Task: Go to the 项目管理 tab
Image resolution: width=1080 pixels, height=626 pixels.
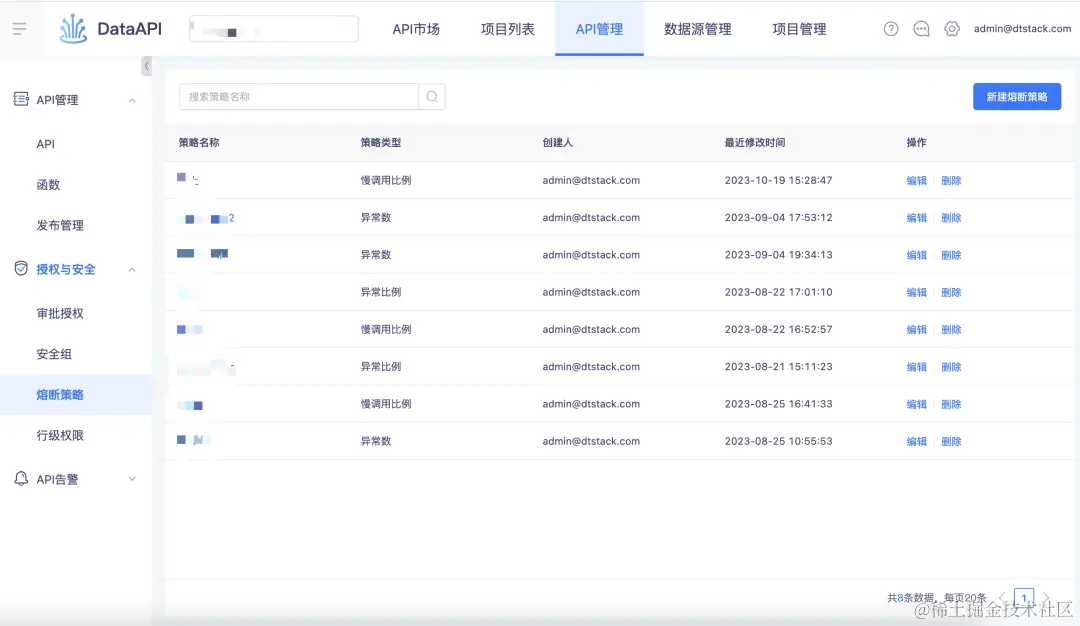Action: [x=799, y=29]
